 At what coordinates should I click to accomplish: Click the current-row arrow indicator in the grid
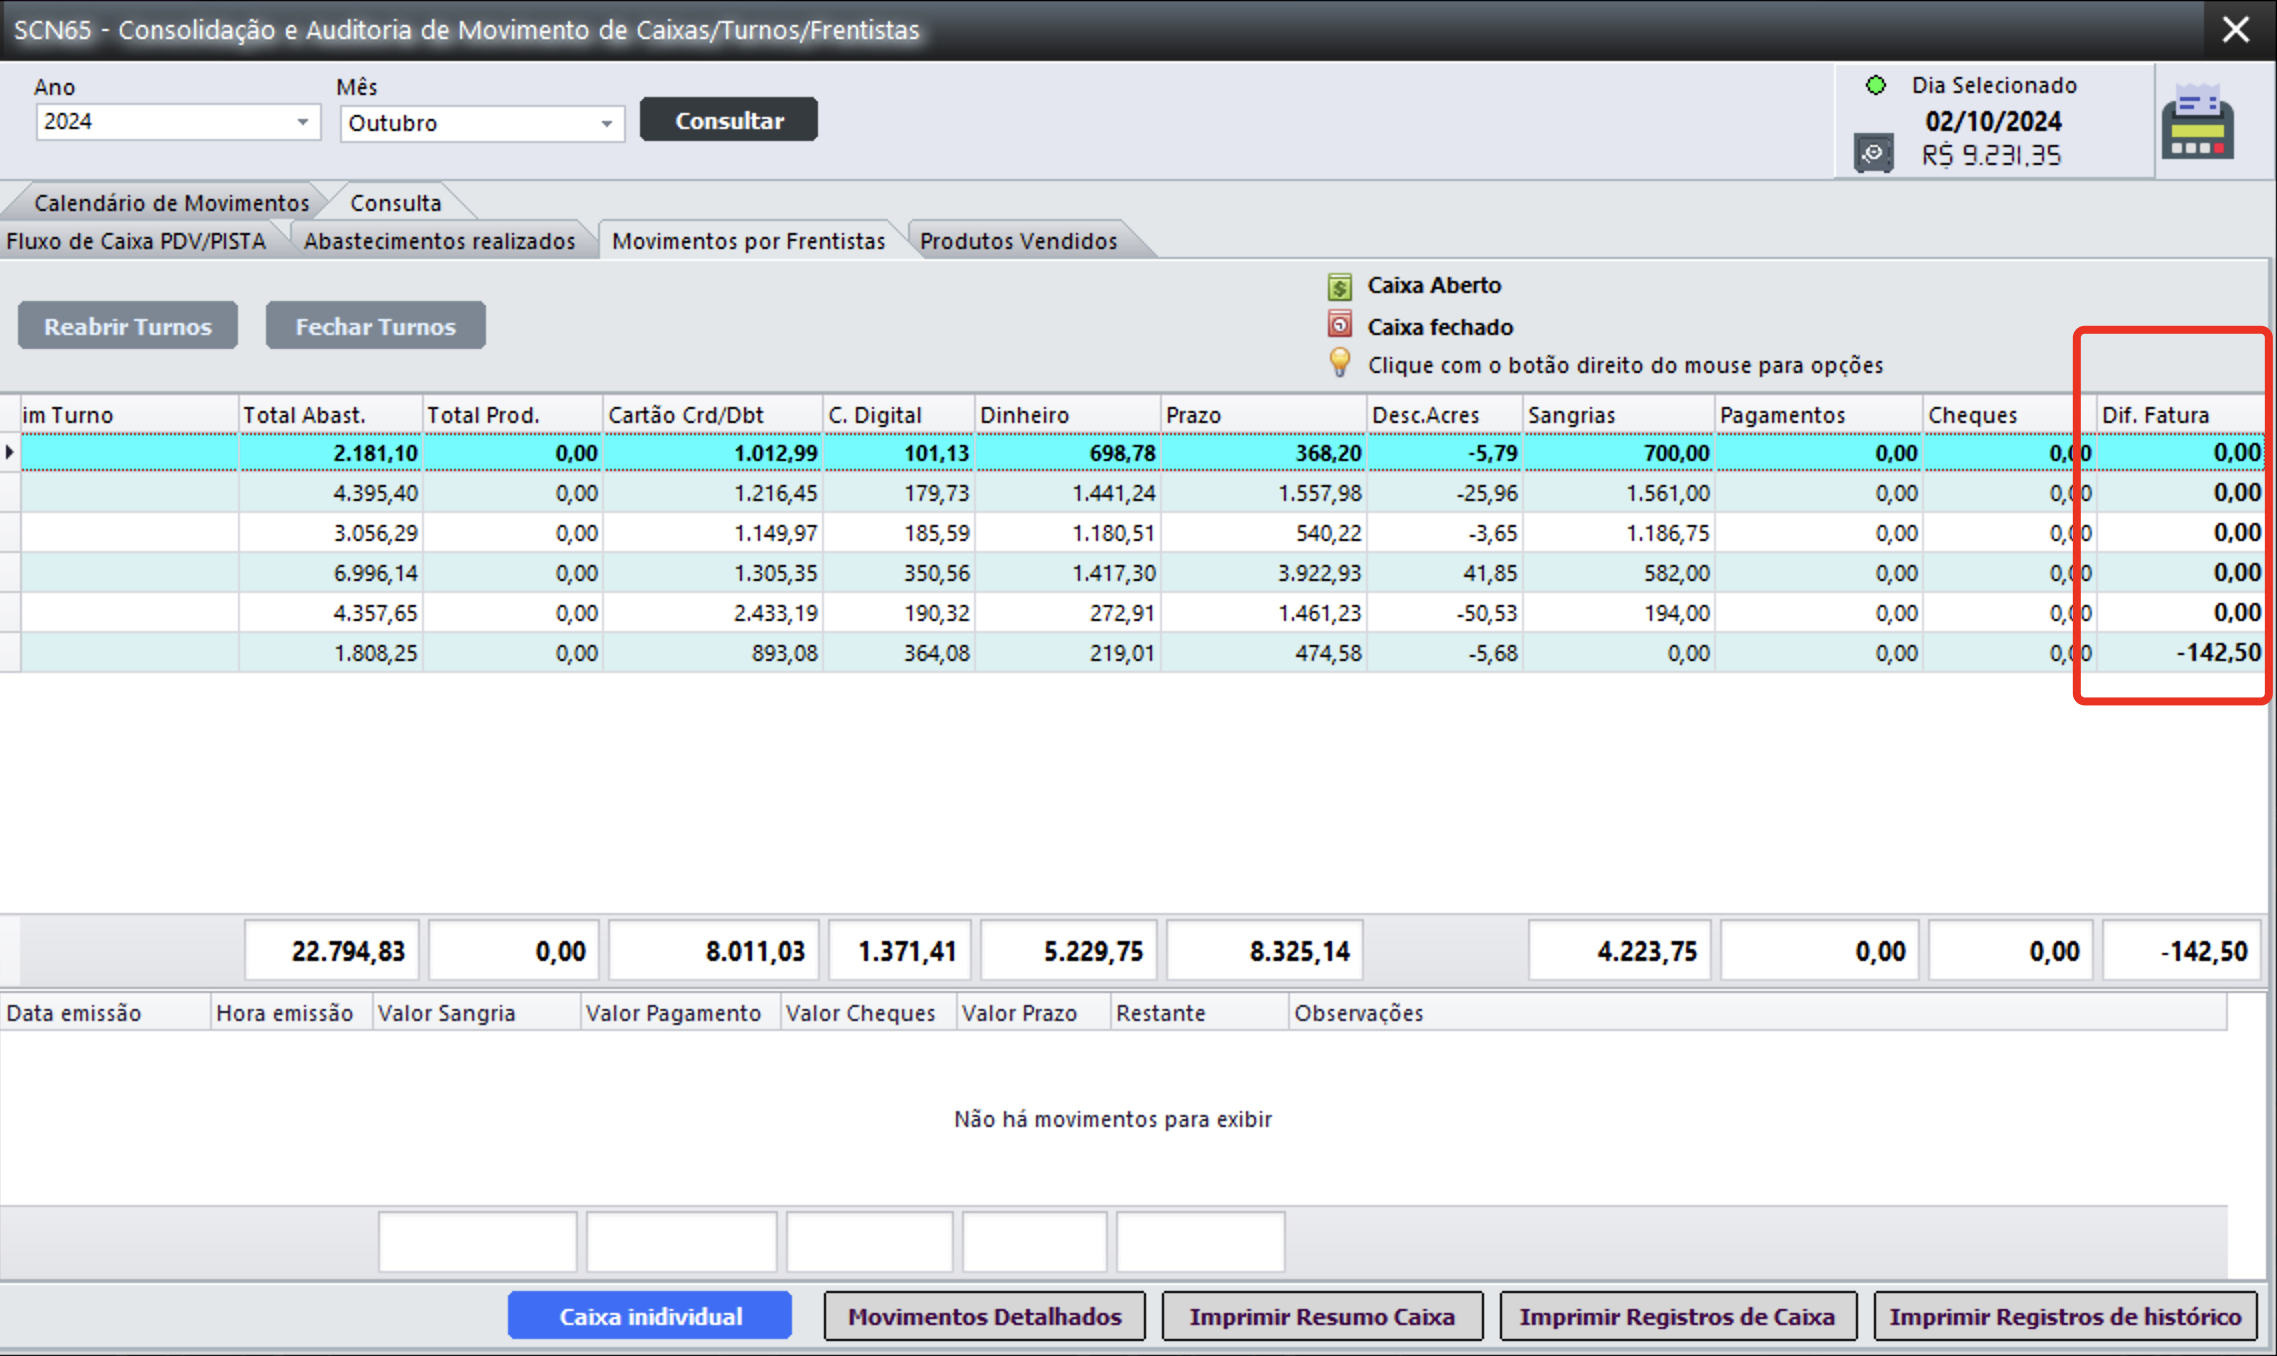(x=10, y=452)
